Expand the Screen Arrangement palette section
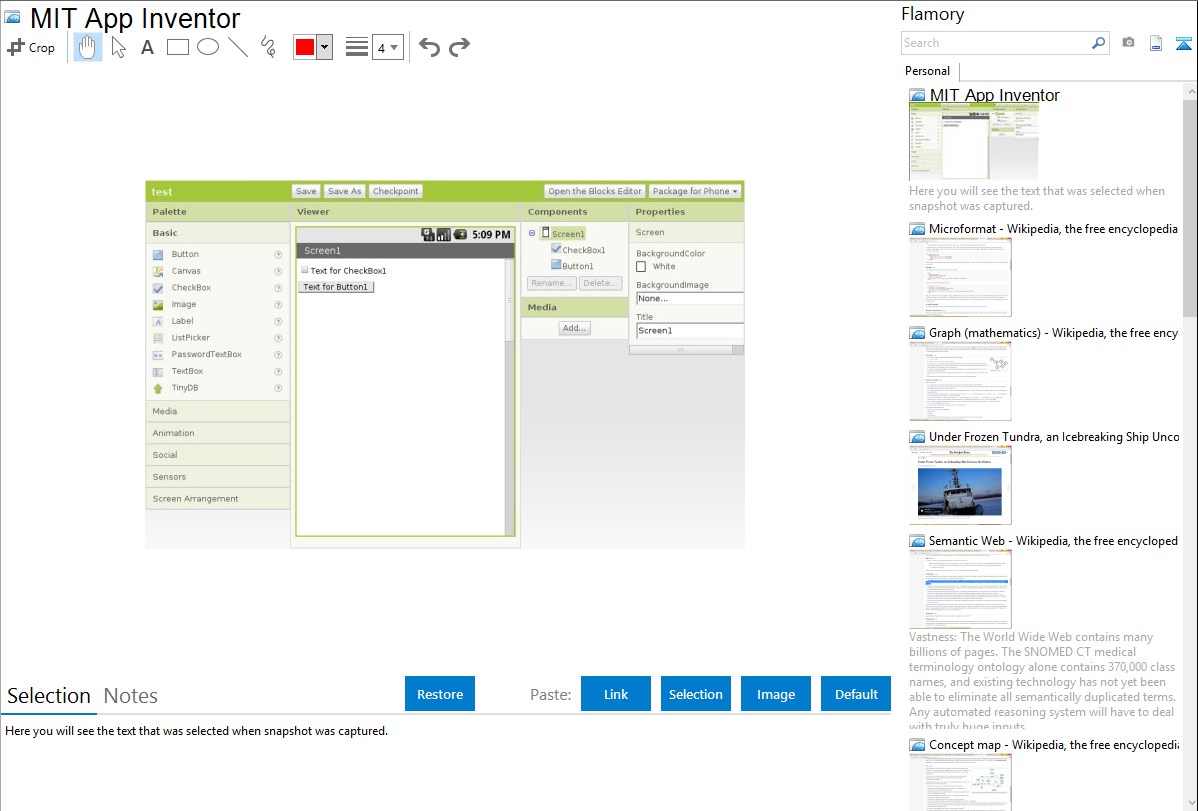Screen dimensions: 1198x811 [x=218, y=498]
